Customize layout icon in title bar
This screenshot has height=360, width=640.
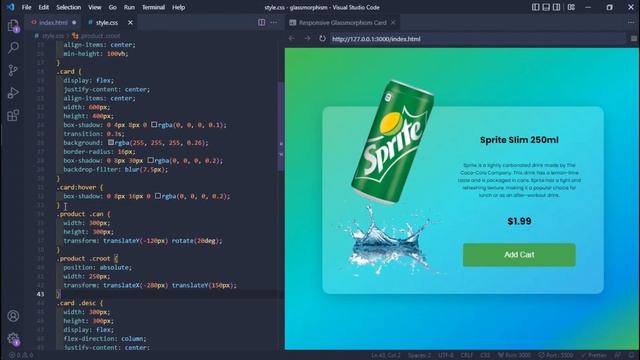point(571,7)
